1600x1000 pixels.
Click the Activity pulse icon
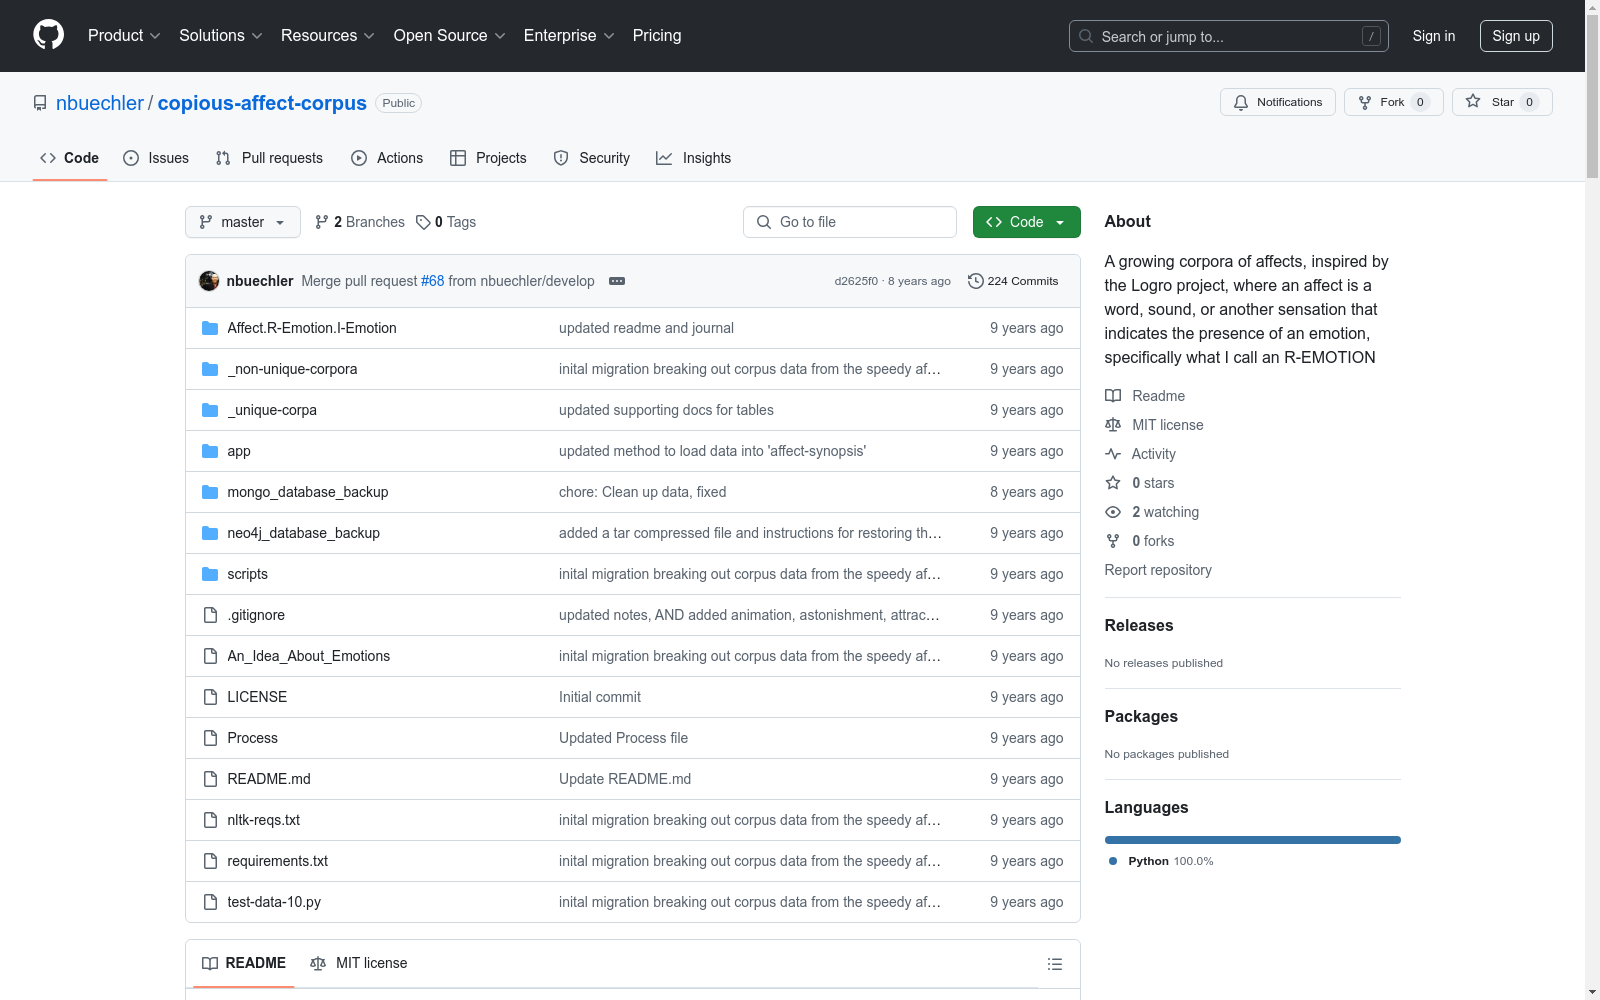[1113, 454]
